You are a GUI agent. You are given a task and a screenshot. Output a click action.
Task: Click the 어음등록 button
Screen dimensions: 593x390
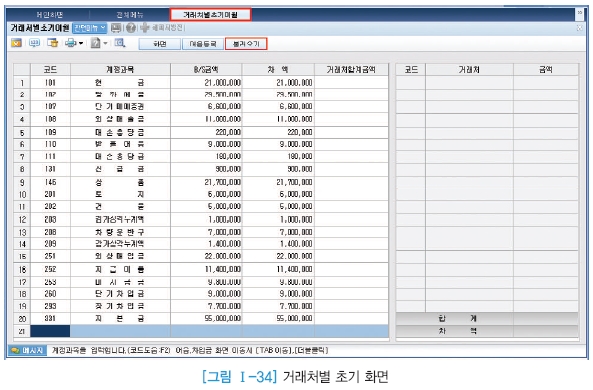203,44
